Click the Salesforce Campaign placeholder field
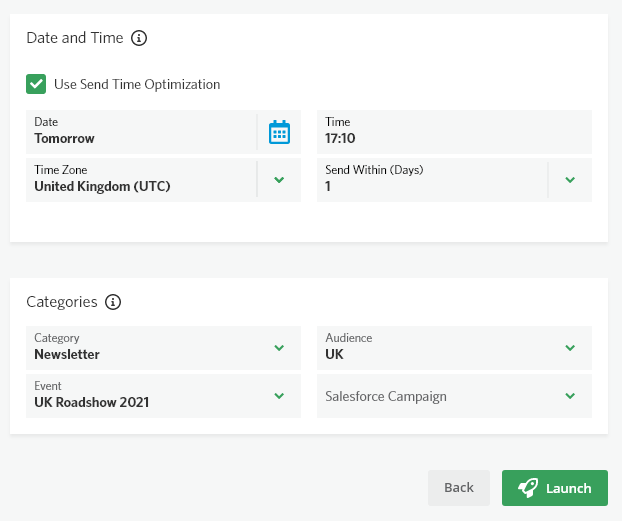 click(x=454, y=396)
